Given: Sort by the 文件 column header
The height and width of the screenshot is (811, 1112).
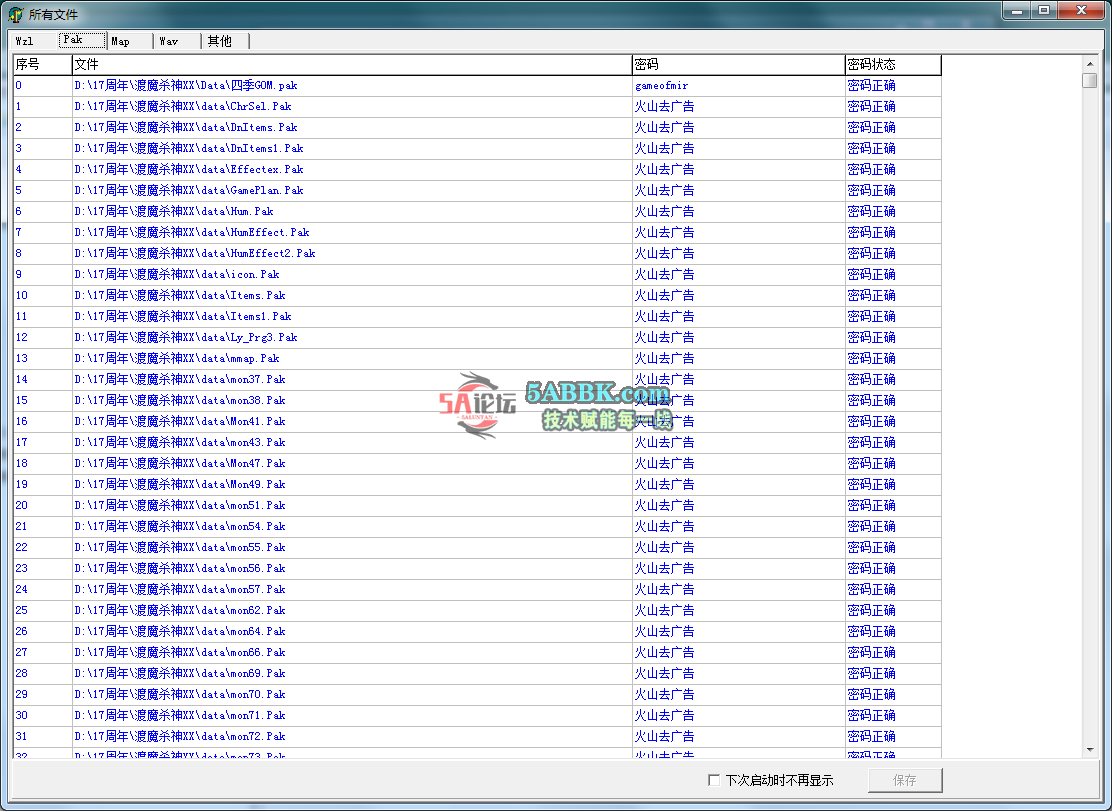Looking at the screenshot, I should pyautogui.click(x=352, y=65).
